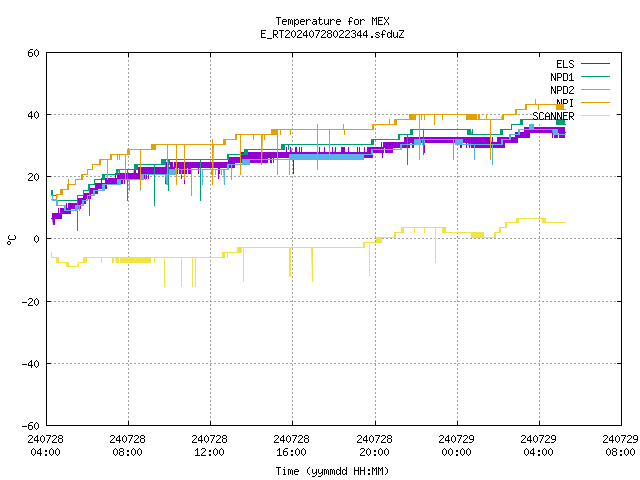Click the y-axis value 0

coord(37,239)
